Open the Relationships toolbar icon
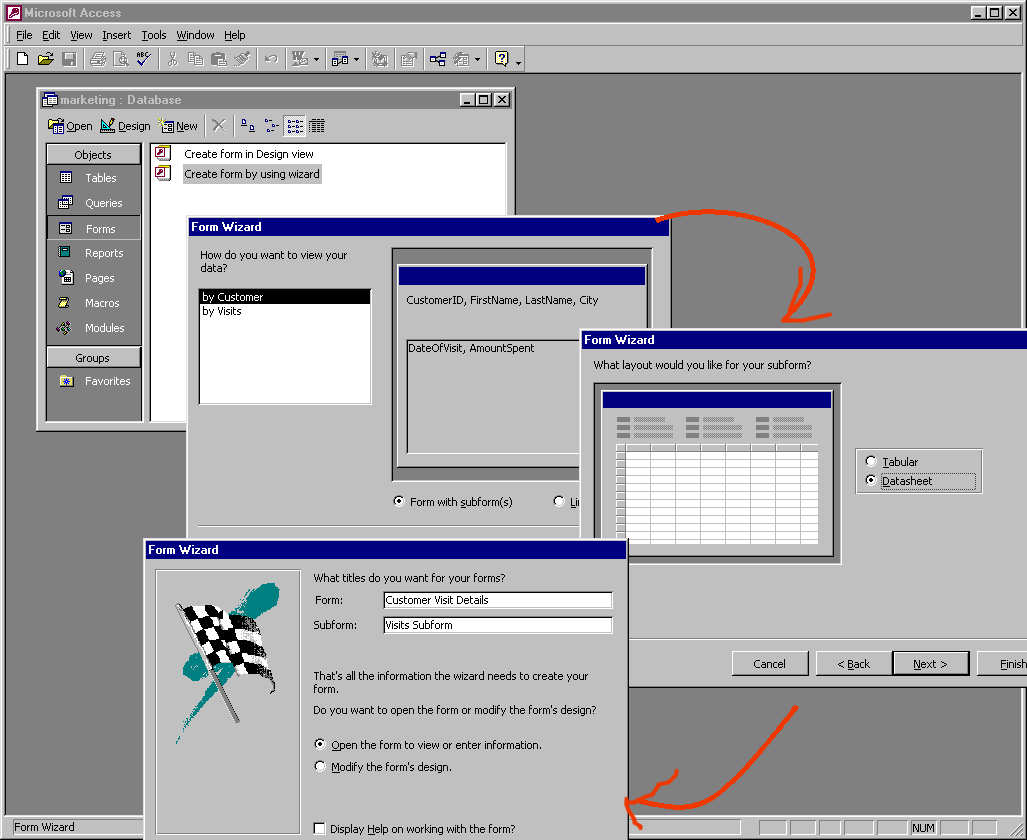This screenshot has height=840, width=1027. click(x=438, y=59)
